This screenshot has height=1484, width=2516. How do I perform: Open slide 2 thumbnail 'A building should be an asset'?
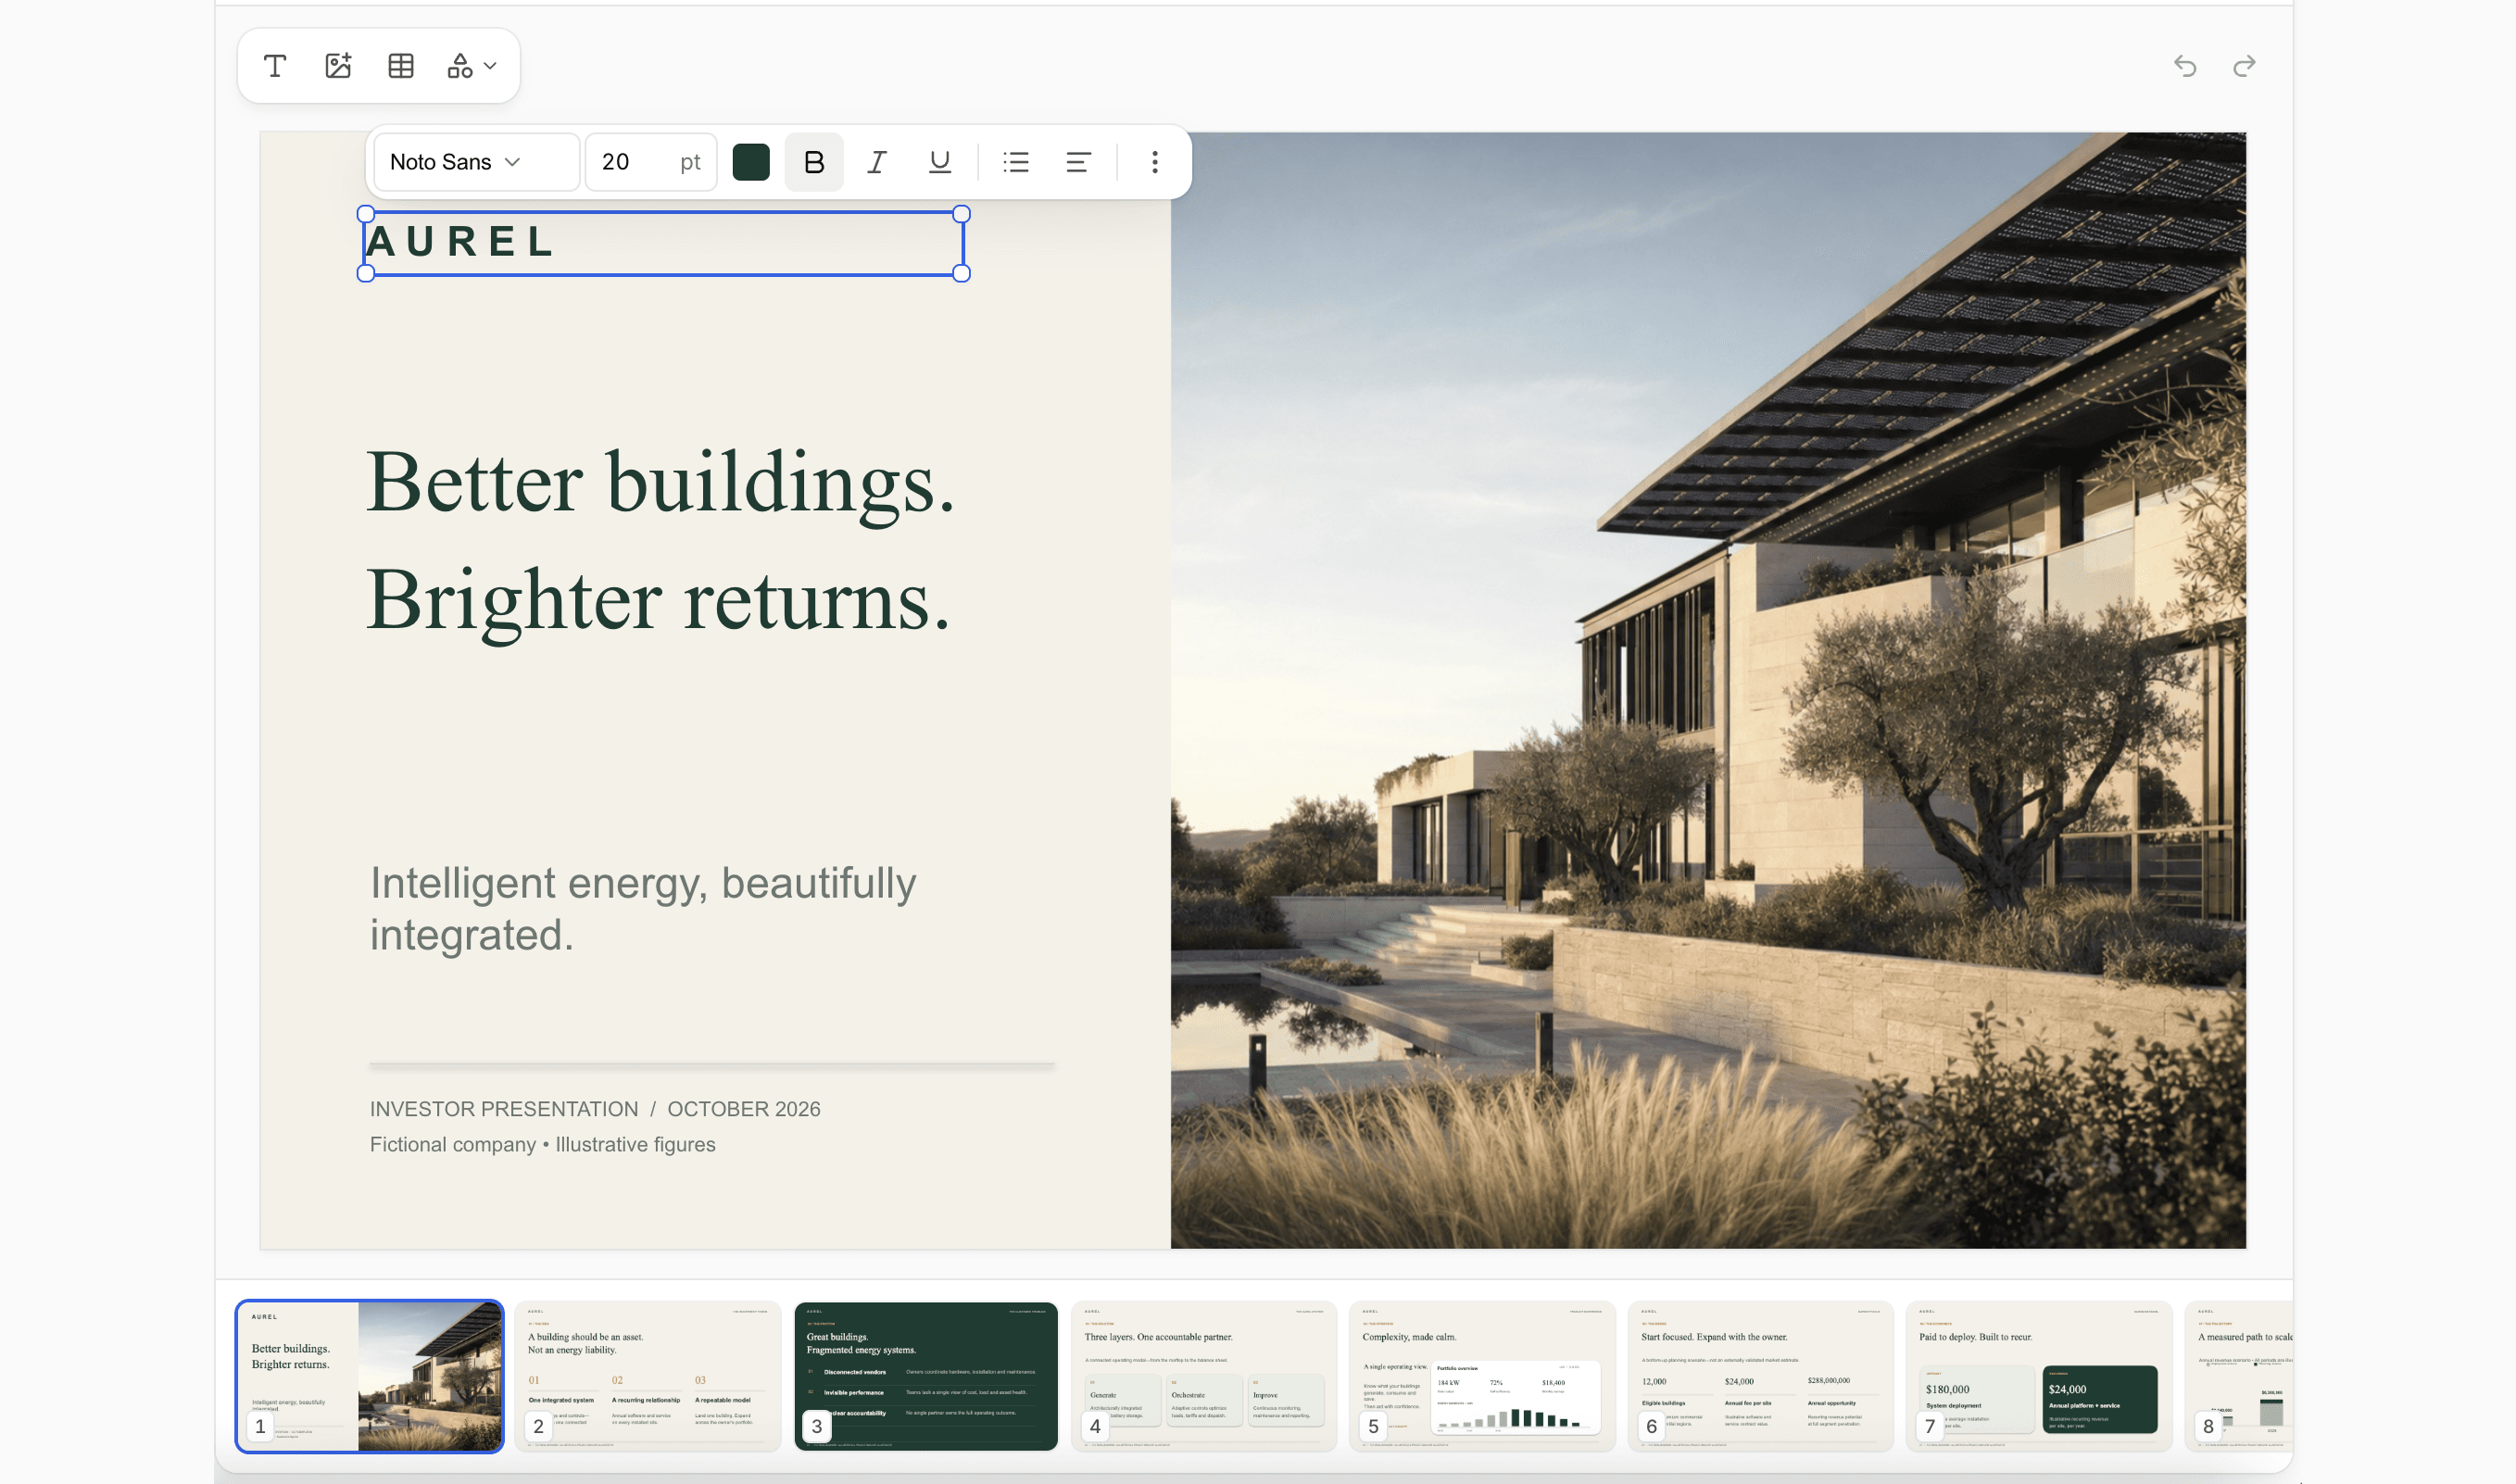click(x=648, y=1376)
